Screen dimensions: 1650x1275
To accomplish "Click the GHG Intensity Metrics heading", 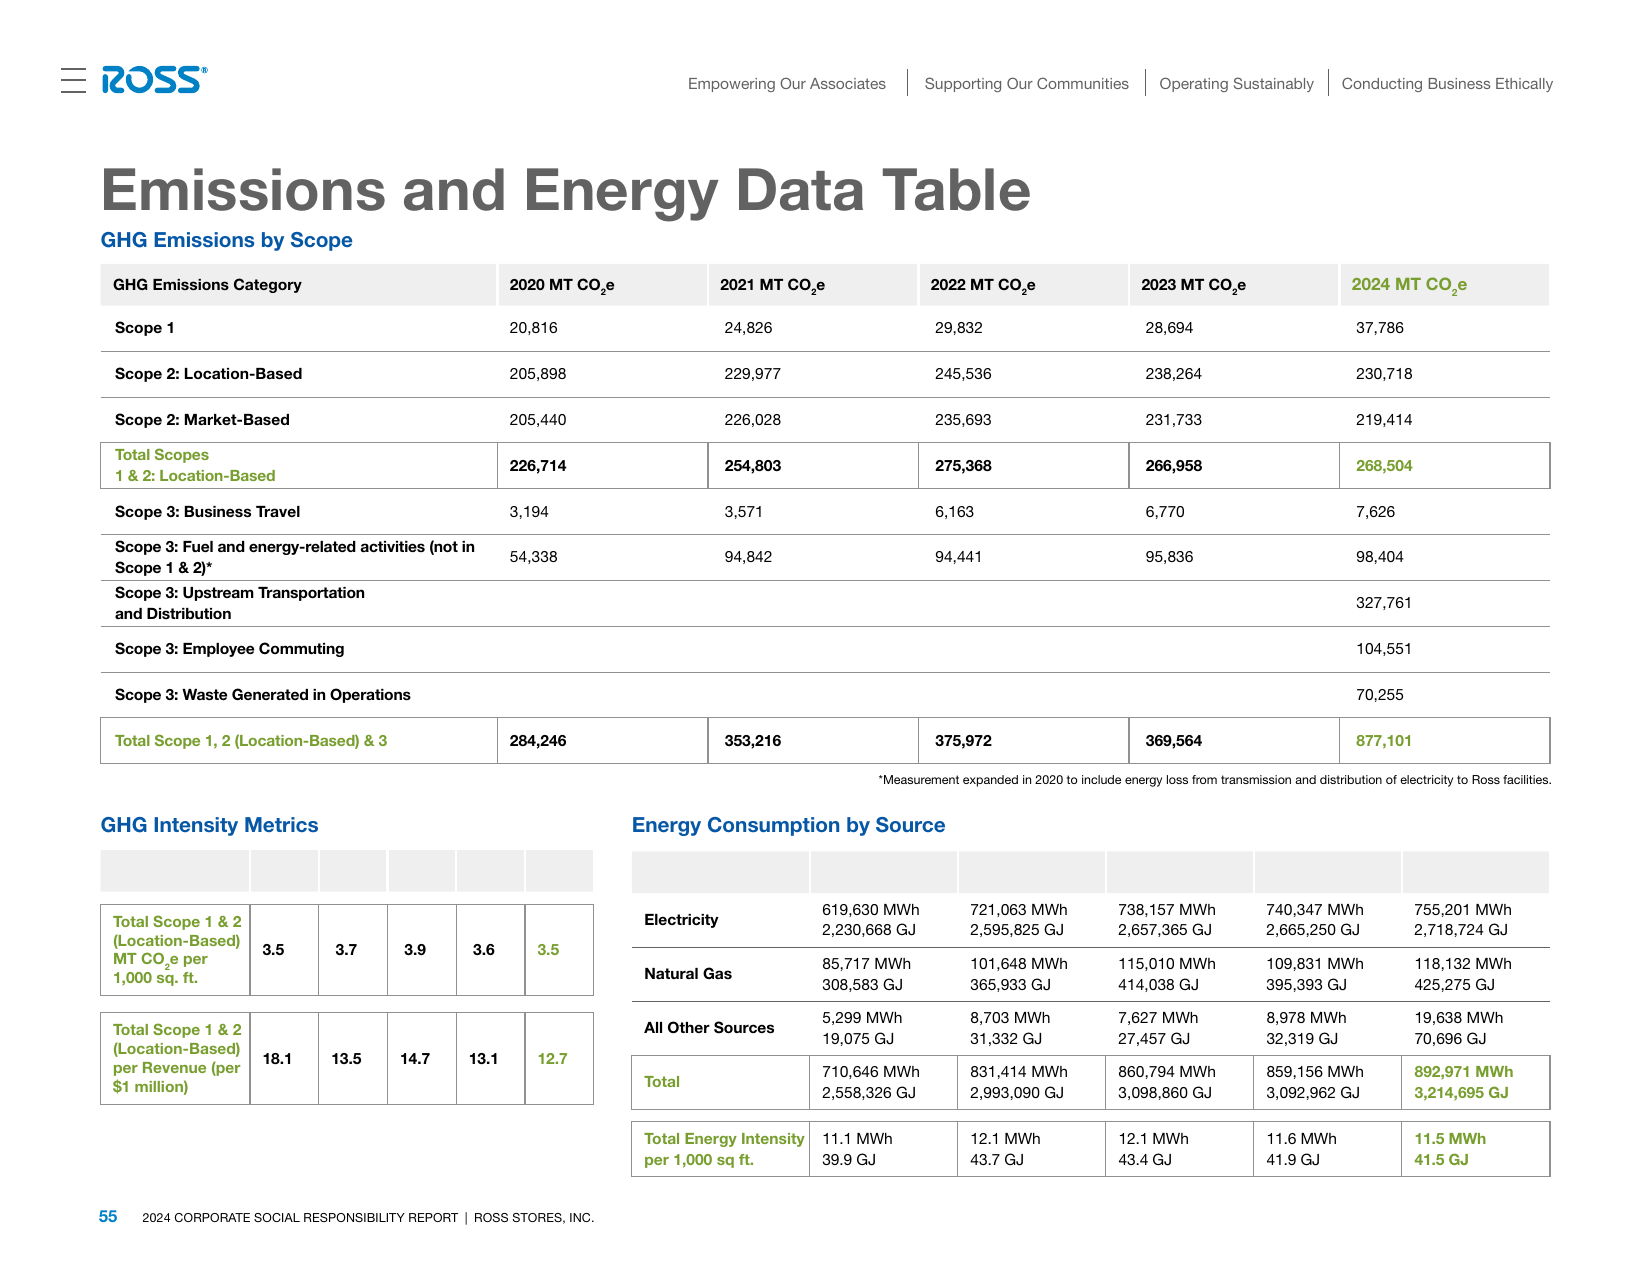I will pos(209,825).
